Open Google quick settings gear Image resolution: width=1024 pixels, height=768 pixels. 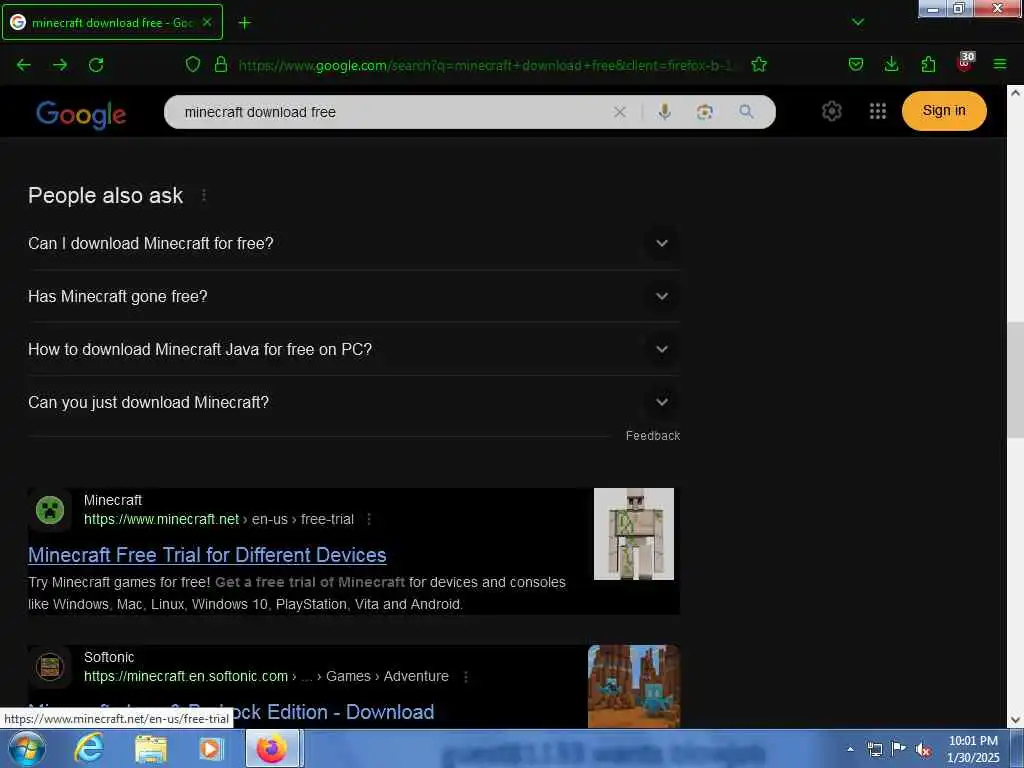(x=831, y=112)
